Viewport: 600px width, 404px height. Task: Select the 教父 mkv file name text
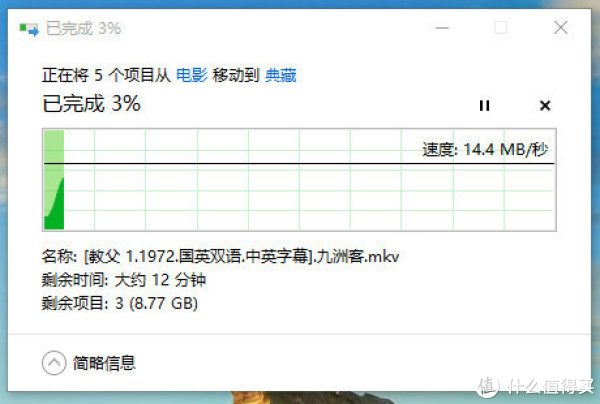pyautogui.click(x=242, y=256)
